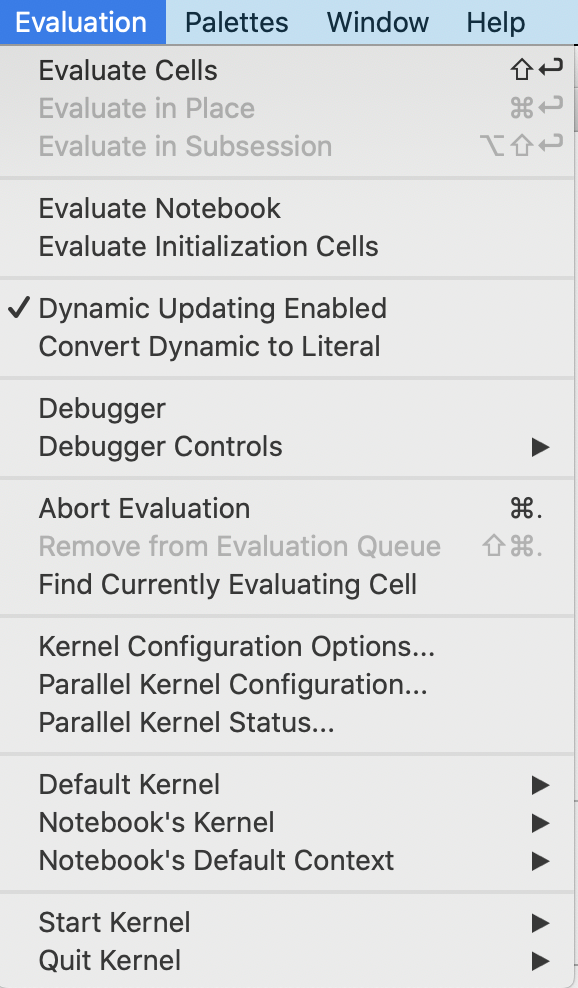Open the Window menu
This screenshot has height=988, width=578.
coord(377,22)
